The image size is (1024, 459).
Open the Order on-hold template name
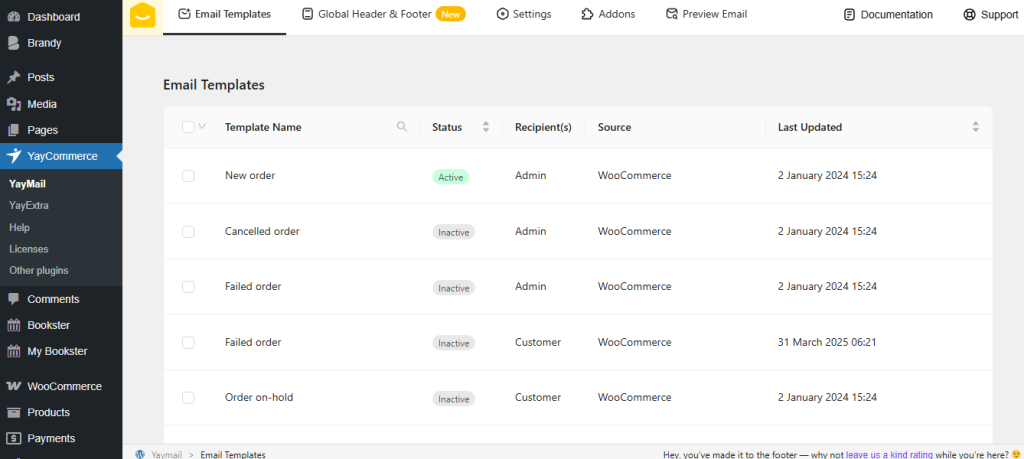pos(259,398)
